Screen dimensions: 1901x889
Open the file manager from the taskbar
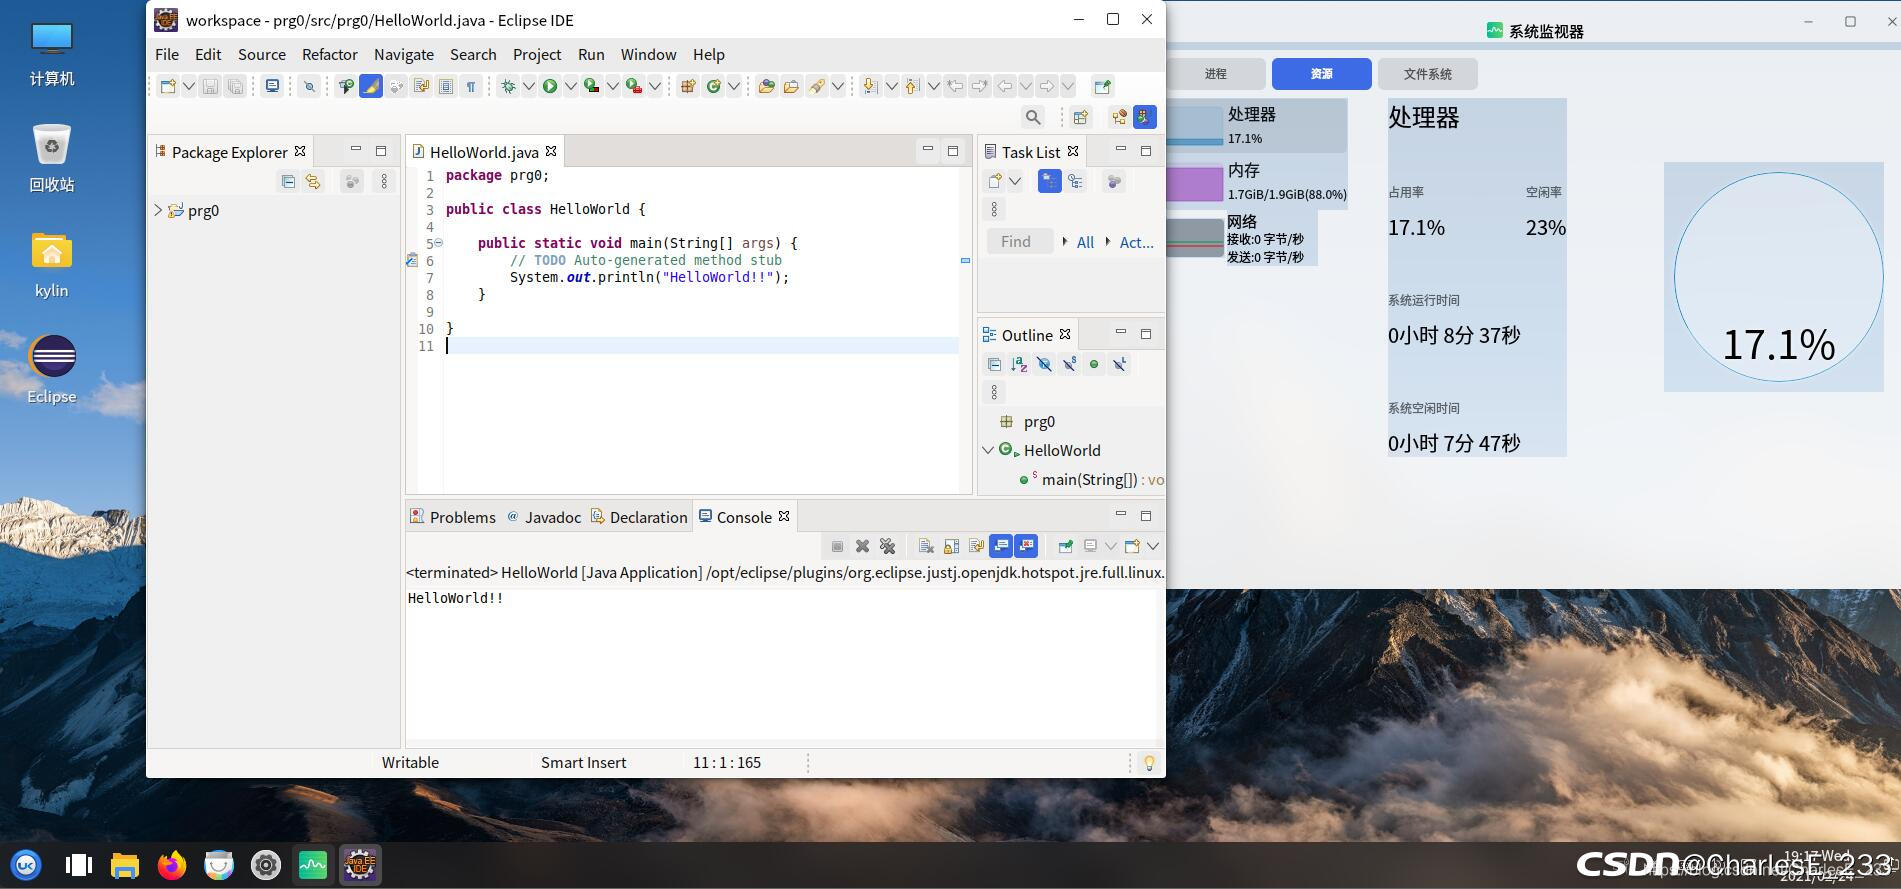coord(124,865)
